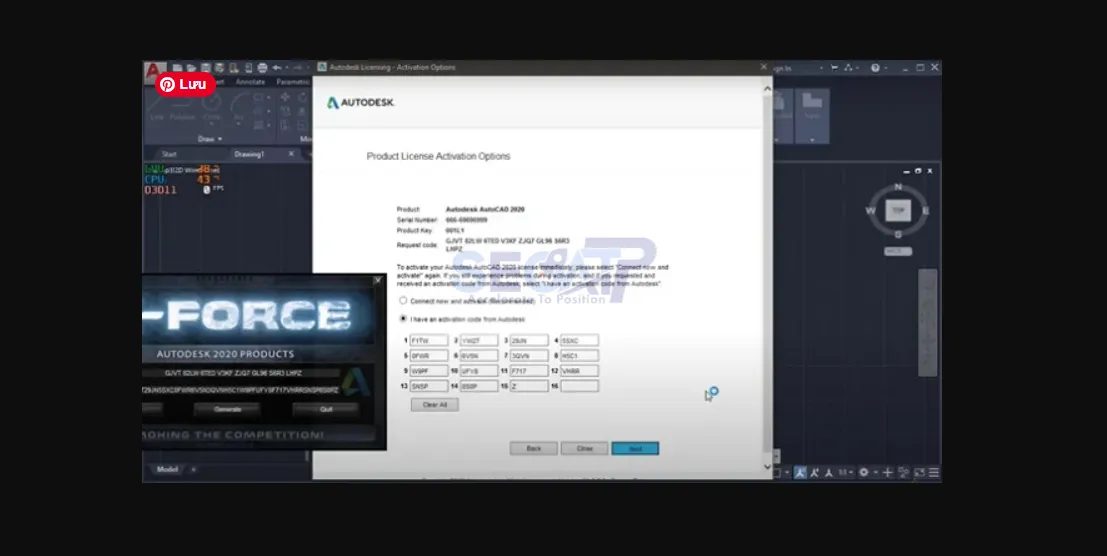Close the X-Force window with X
The image size is (1107, 556).
tap(377, 280)
